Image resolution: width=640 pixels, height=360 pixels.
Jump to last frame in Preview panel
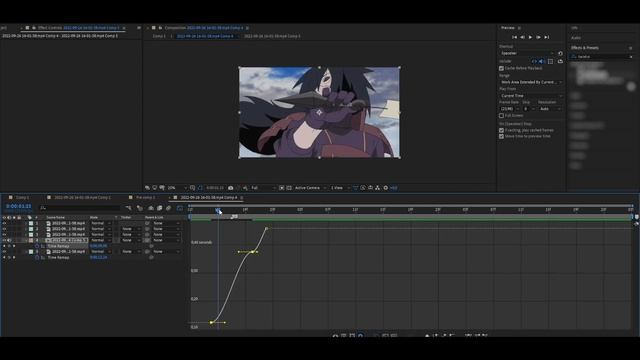pos(547,37)
